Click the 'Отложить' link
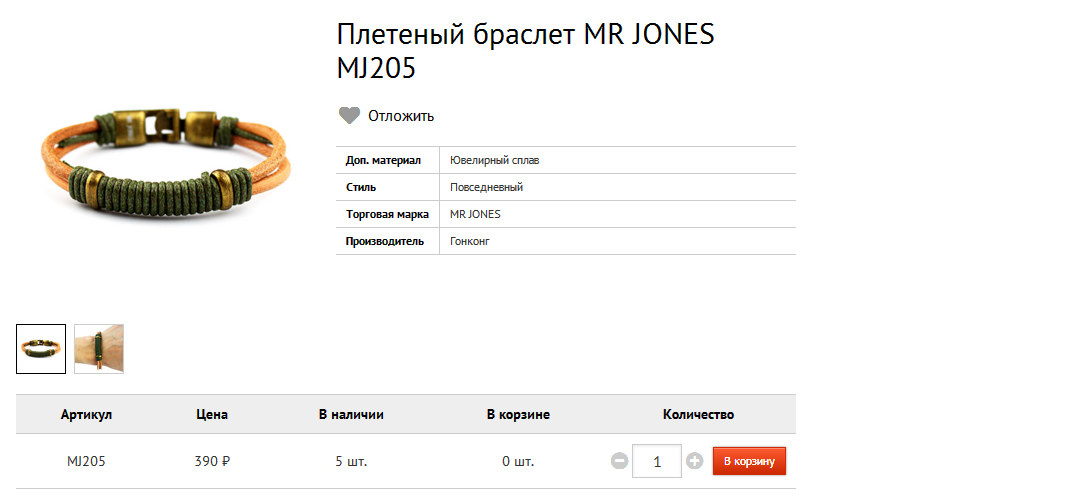 [401, 116]
